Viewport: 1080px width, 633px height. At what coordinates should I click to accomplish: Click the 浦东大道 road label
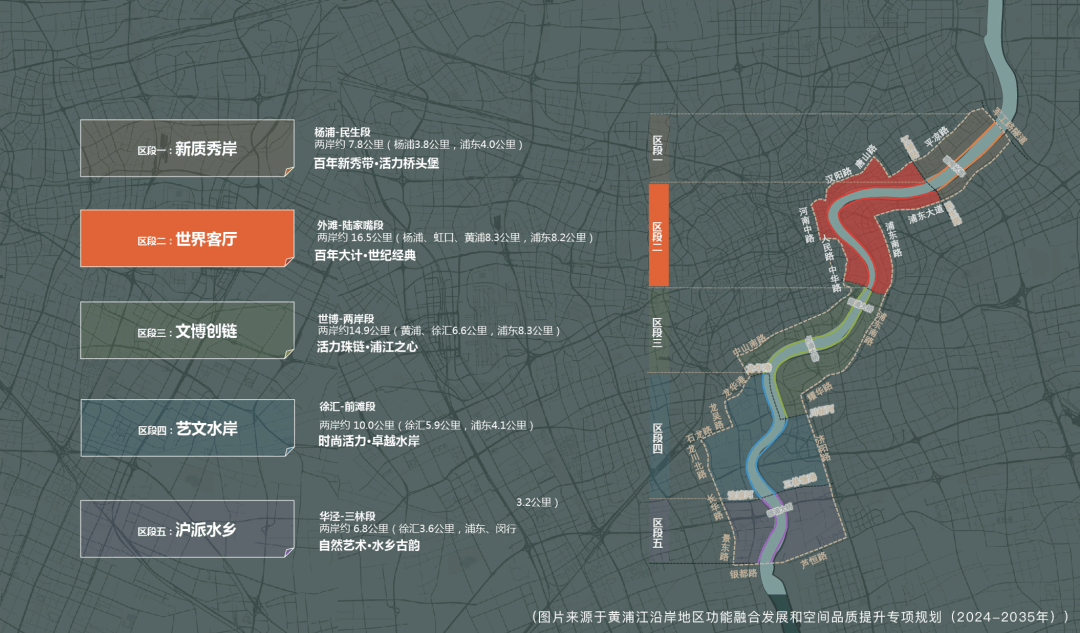926,214
